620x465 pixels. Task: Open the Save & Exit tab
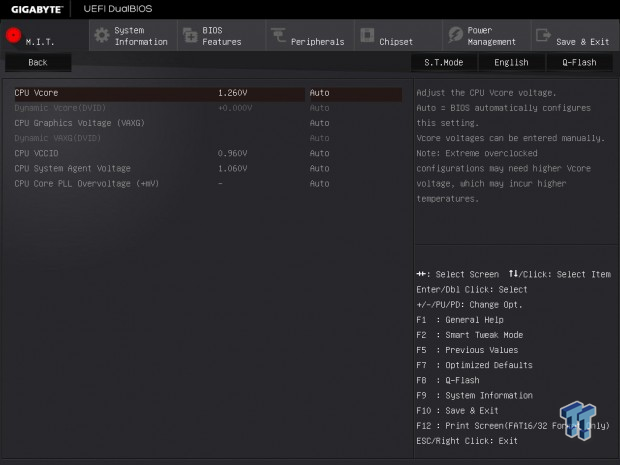(575, 35)
